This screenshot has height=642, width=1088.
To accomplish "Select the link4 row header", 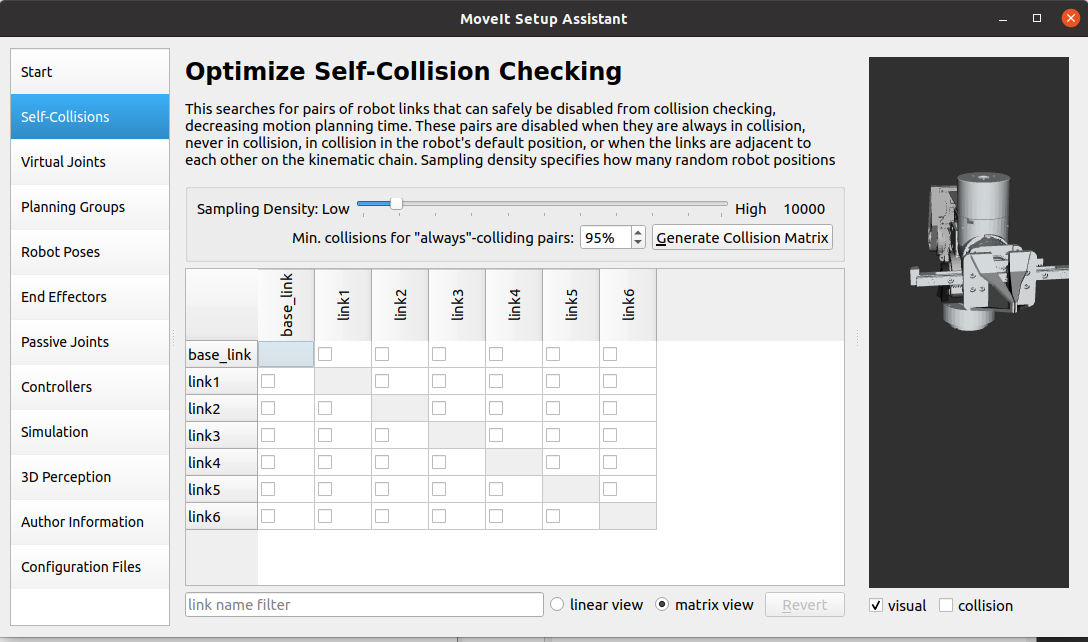I will click(221, 462).
